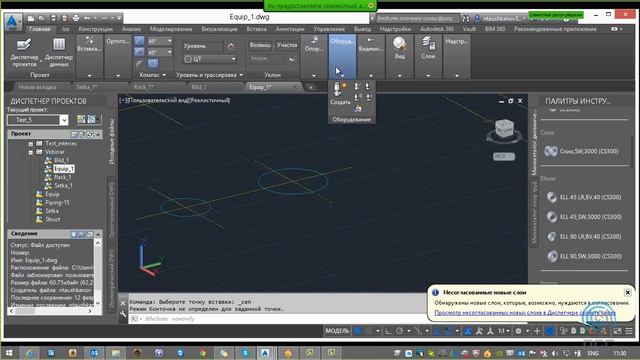The height and width of the screenshot is (360, 640).
Task: Toggle the grid display button in status bar
Action: [x=357, y=331]
